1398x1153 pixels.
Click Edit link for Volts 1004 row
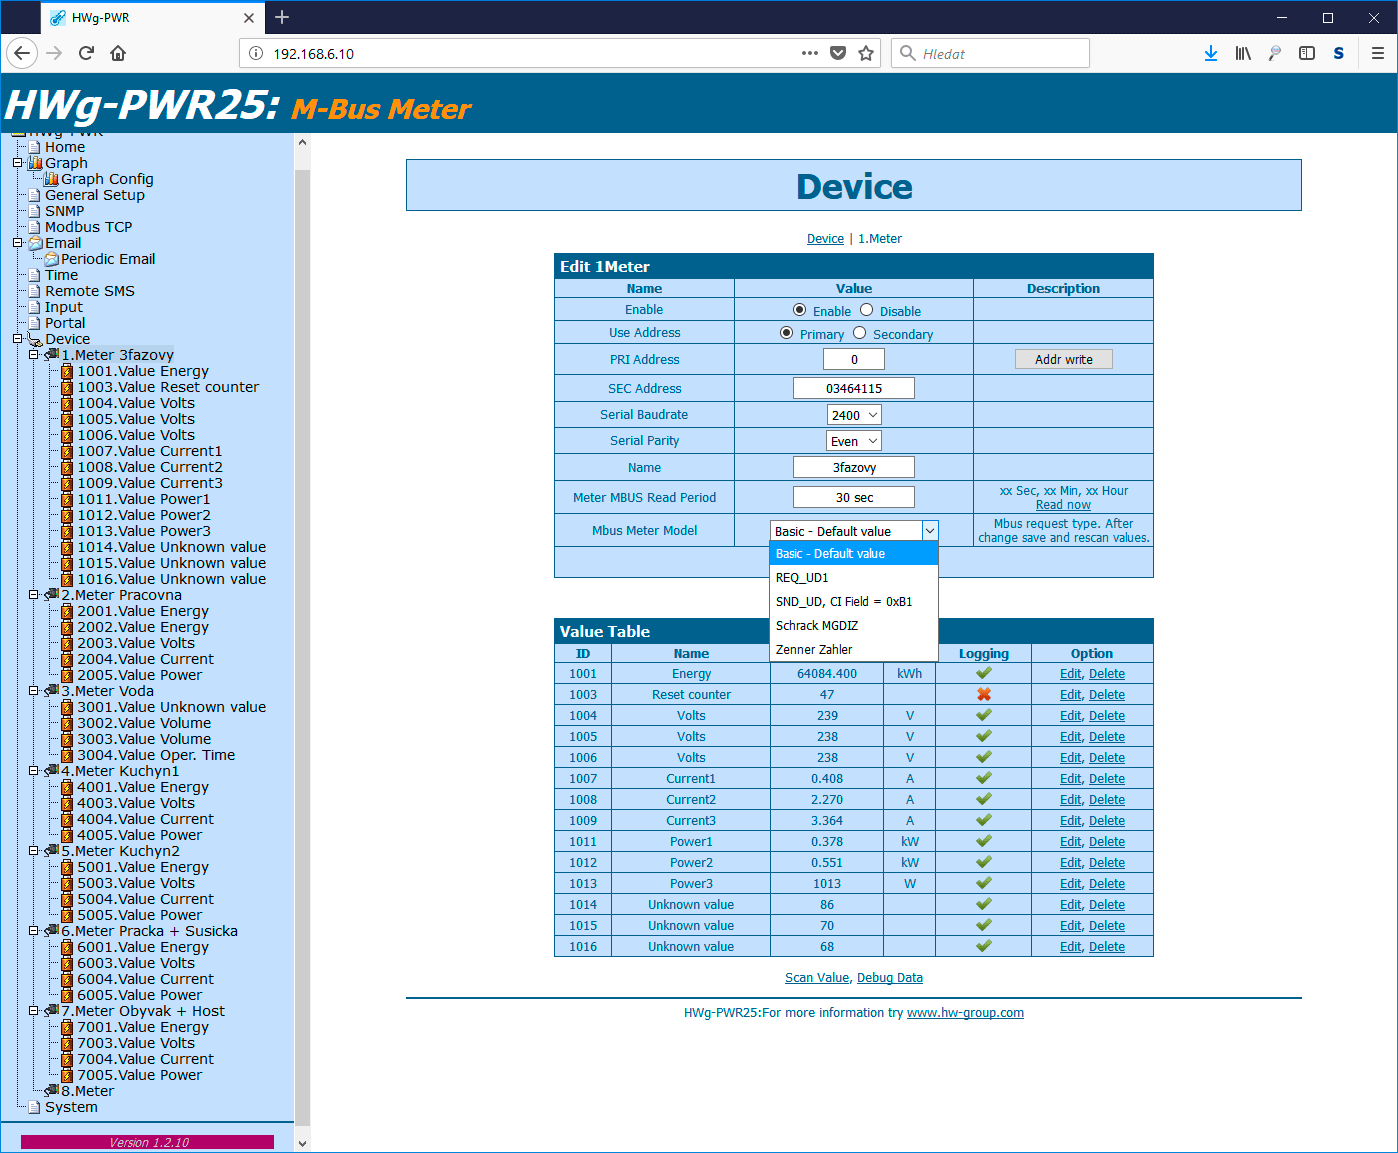click(x=1070, y=716)
